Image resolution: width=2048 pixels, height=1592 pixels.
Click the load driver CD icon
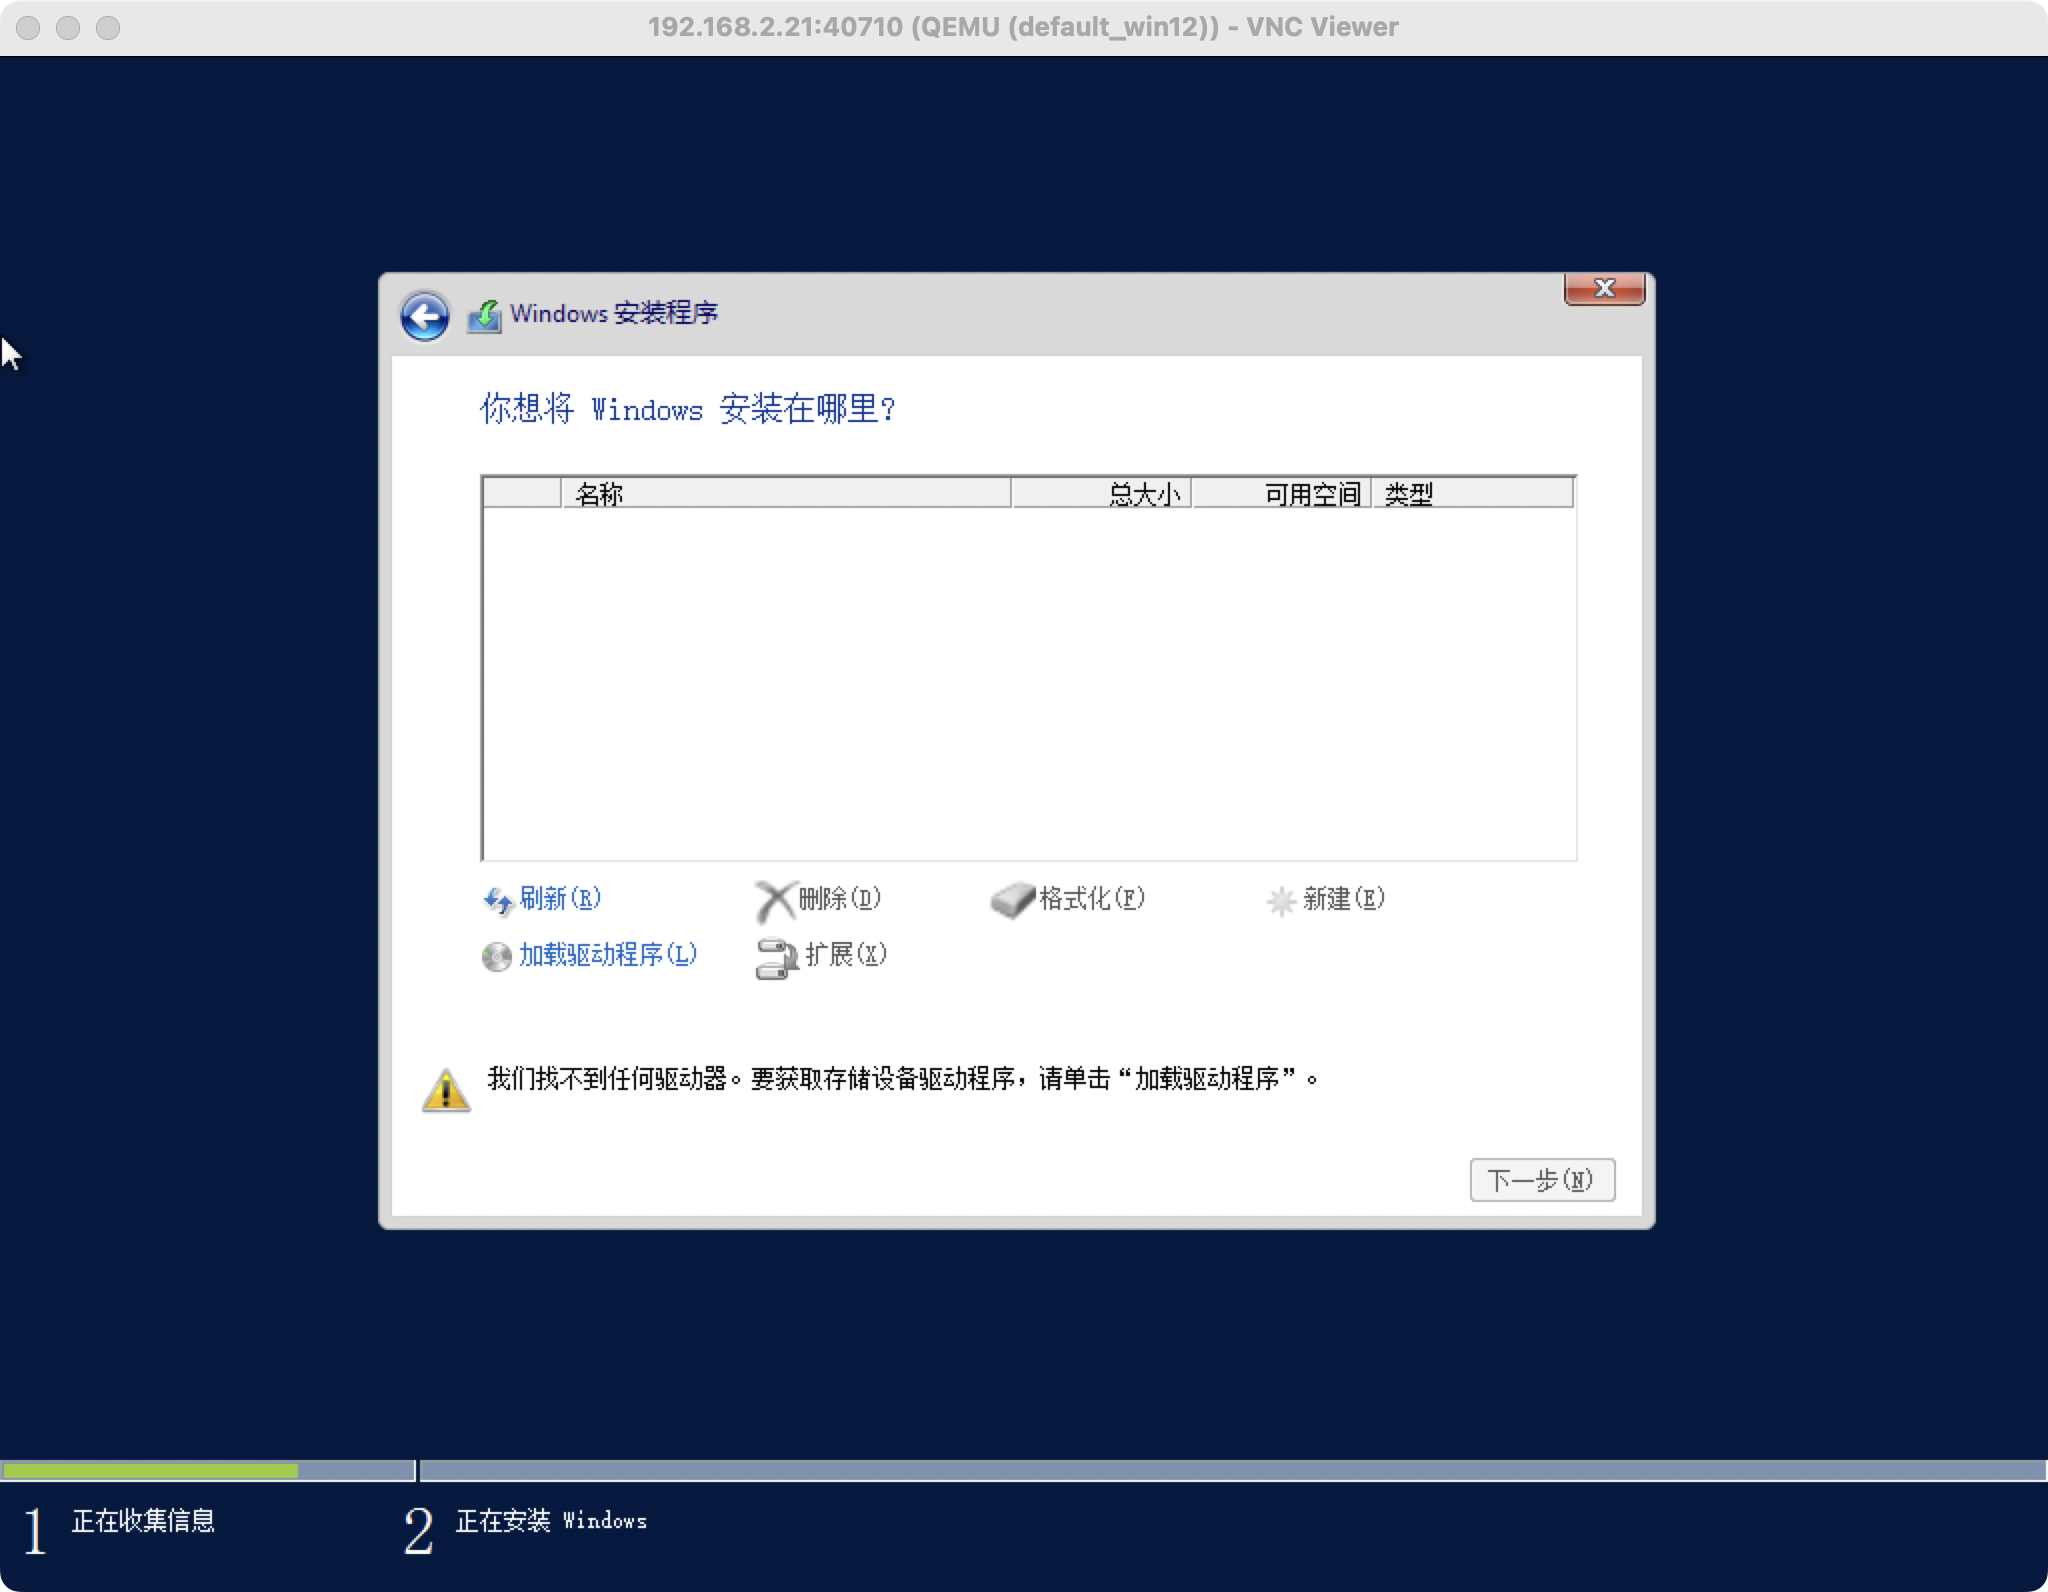click(x=496, y=957)
